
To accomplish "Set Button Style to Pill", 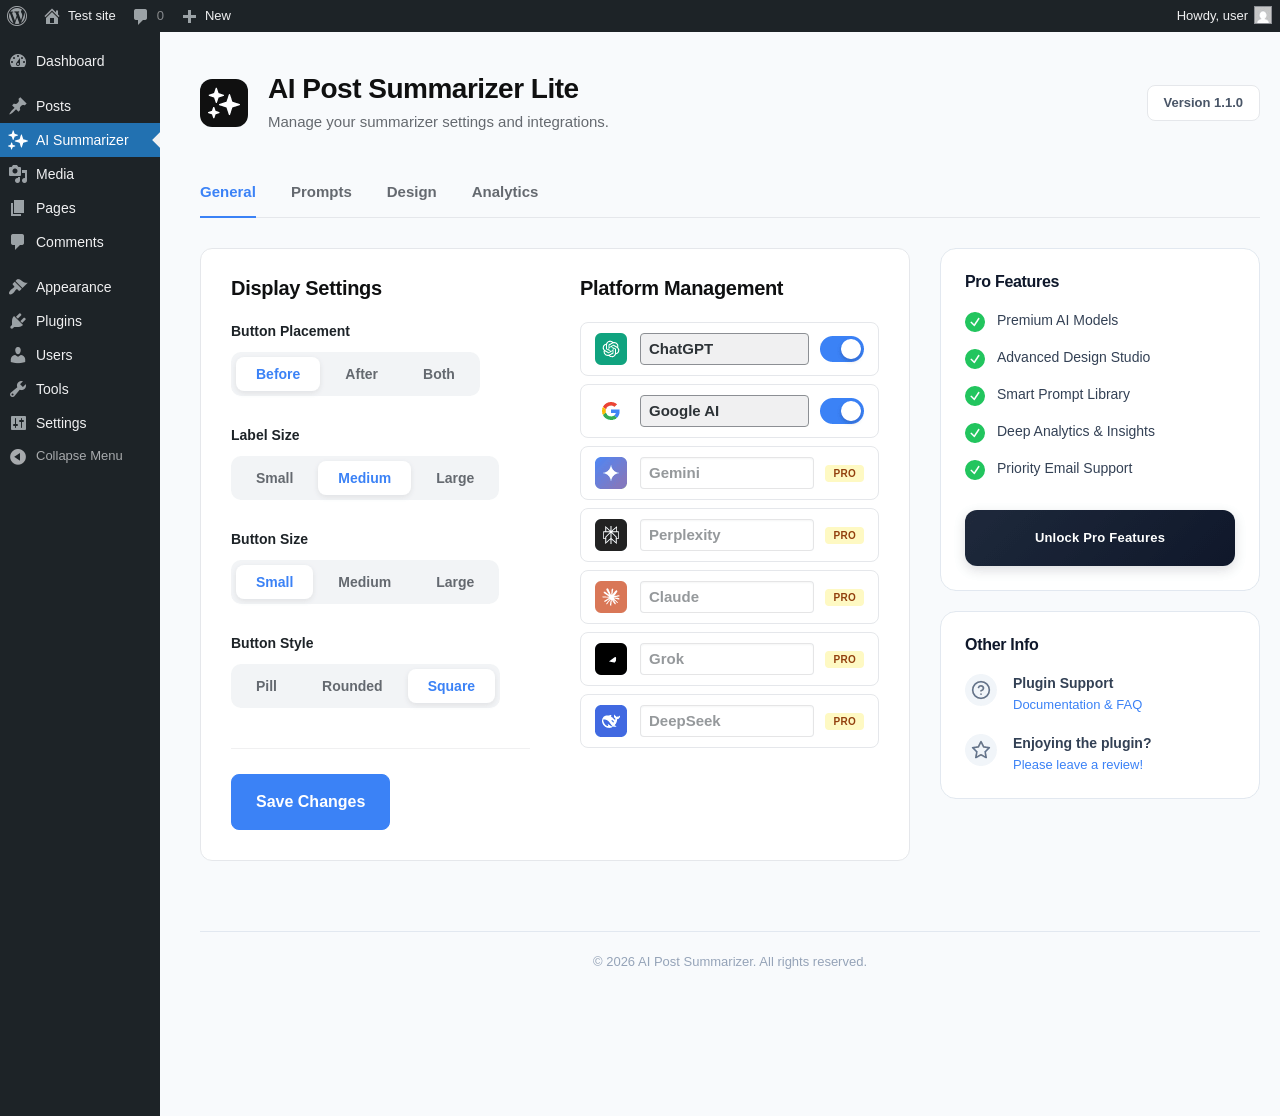I will (x=266, y=686).
